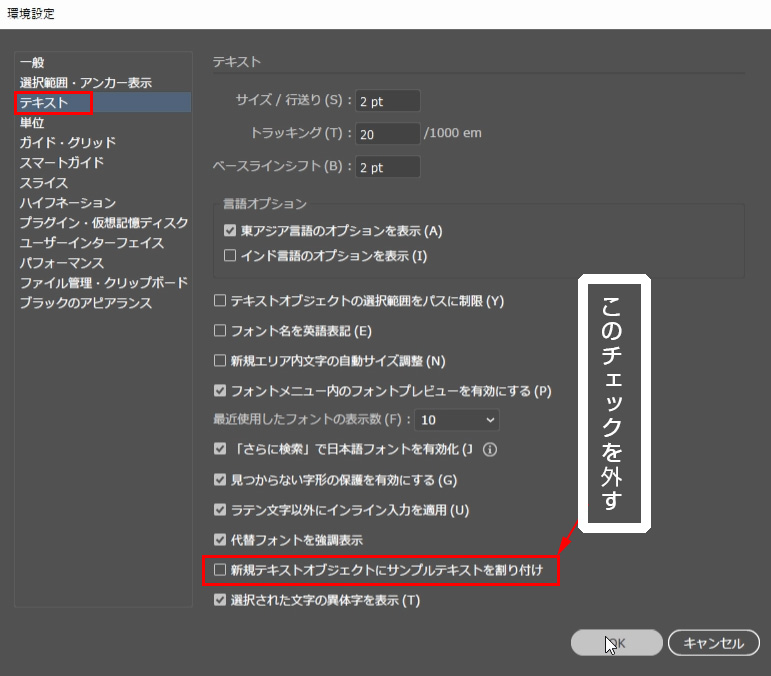The height and width of the screenshot is (676, 771).
Task: Open スマートガイド settings
Action: [x=62, y=163]
